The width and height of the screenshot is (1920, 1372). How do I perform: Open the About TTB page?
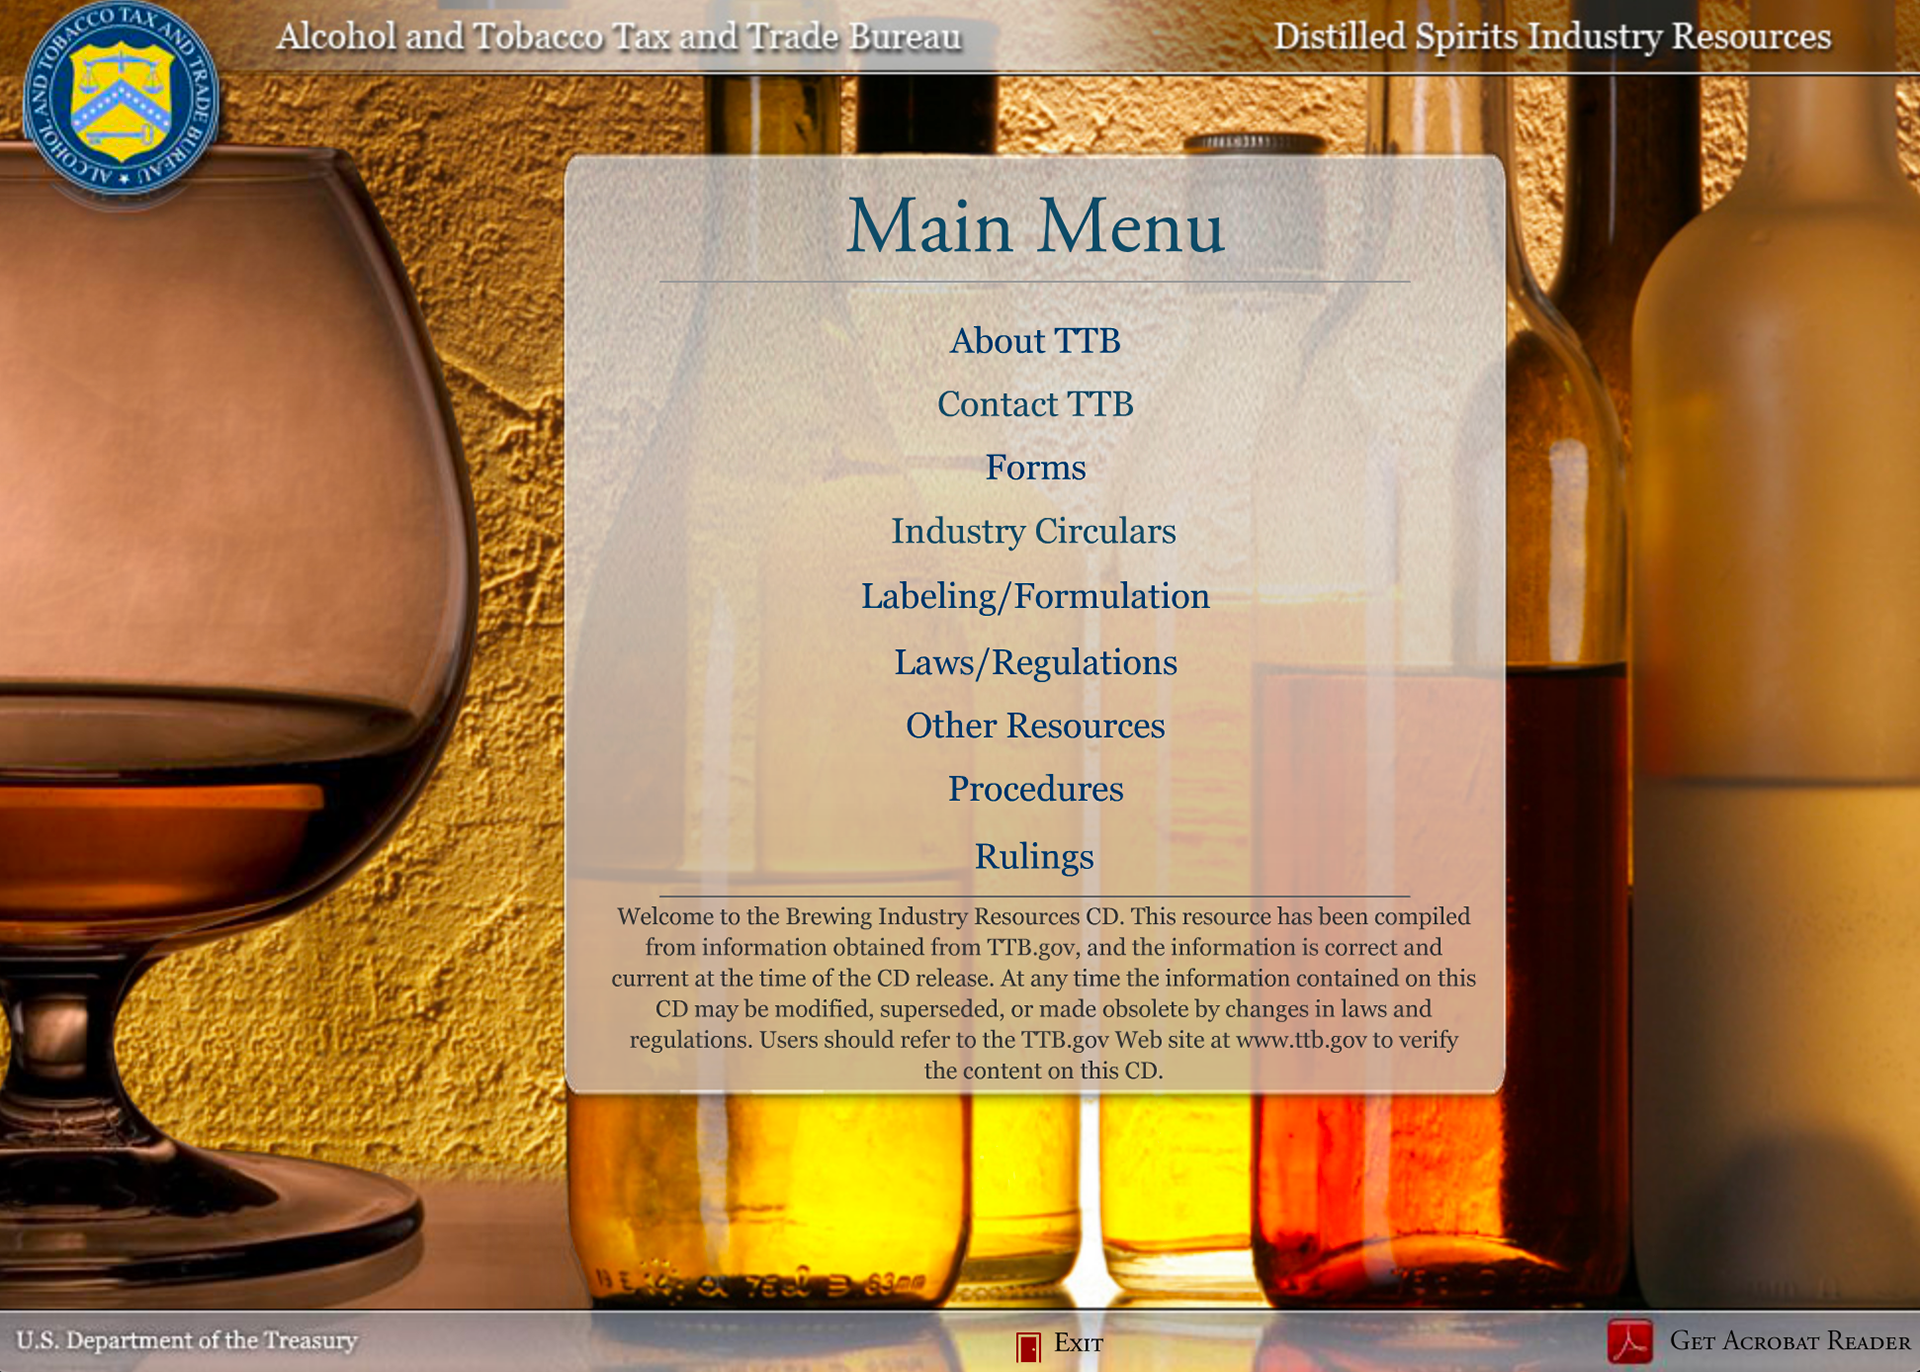1035,341
